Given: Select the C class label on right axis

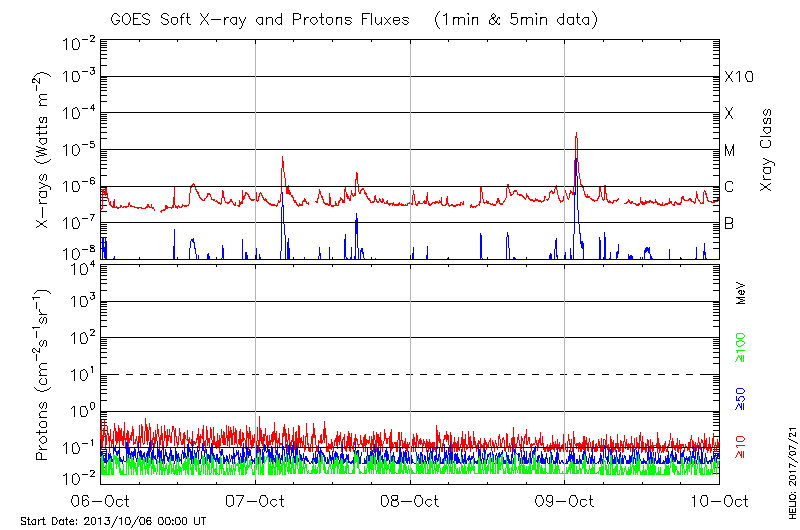Looking at the screenshot, I should click(x=729, y=187).
